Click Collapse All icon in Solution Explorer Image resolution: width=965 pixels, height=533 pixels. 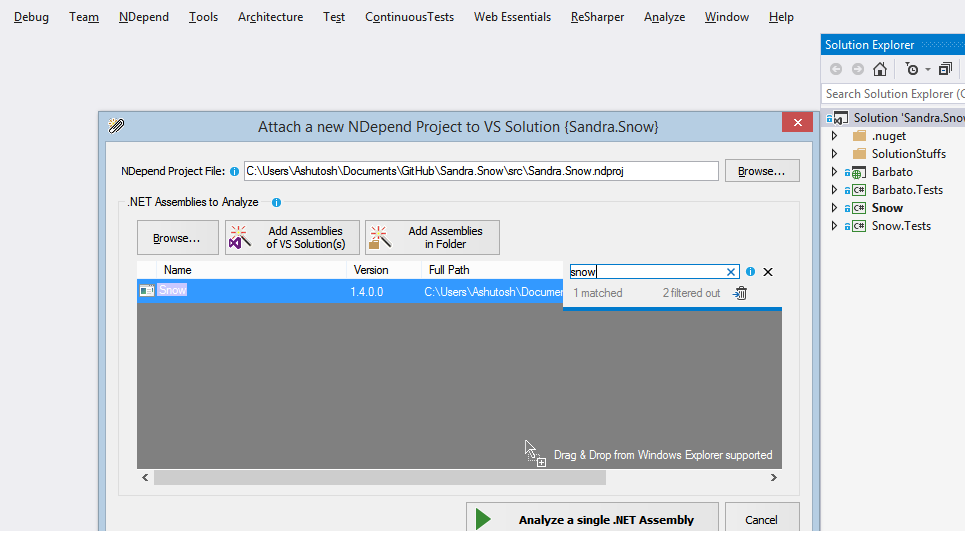(945, 69)
